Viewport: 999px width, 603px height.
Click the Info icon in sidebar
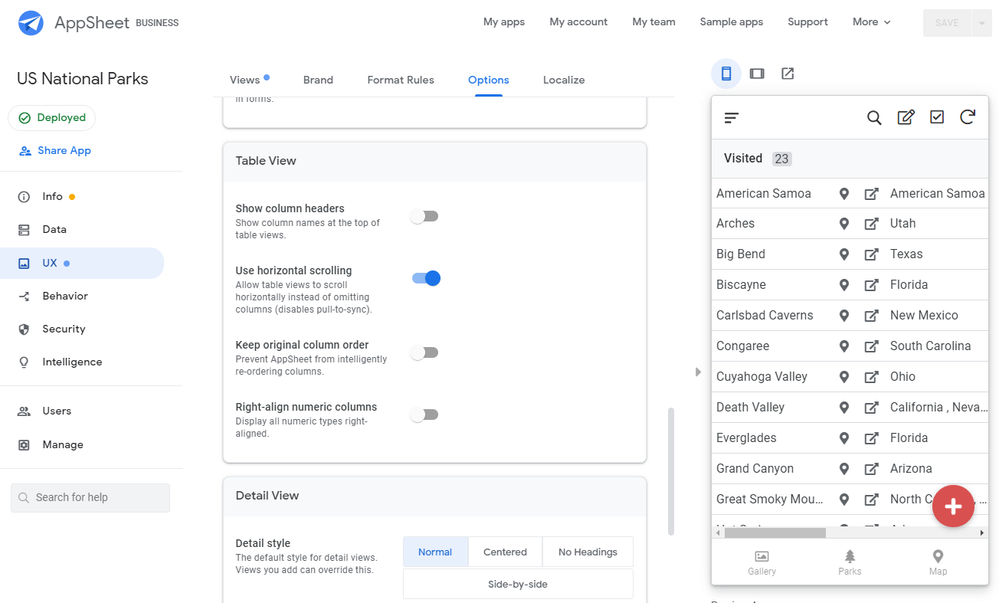point(24,197)
